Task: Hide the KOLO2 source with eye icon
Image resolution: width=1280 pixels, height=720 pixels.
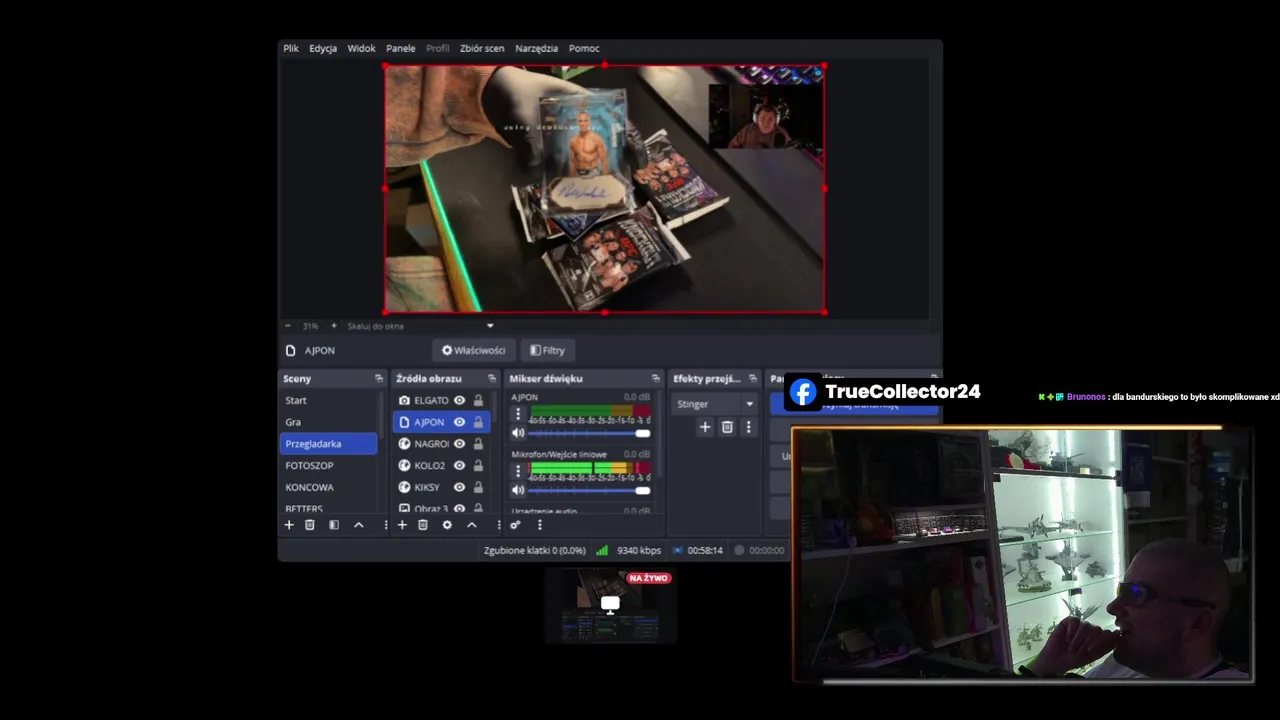Action: (x=459, y=465)
